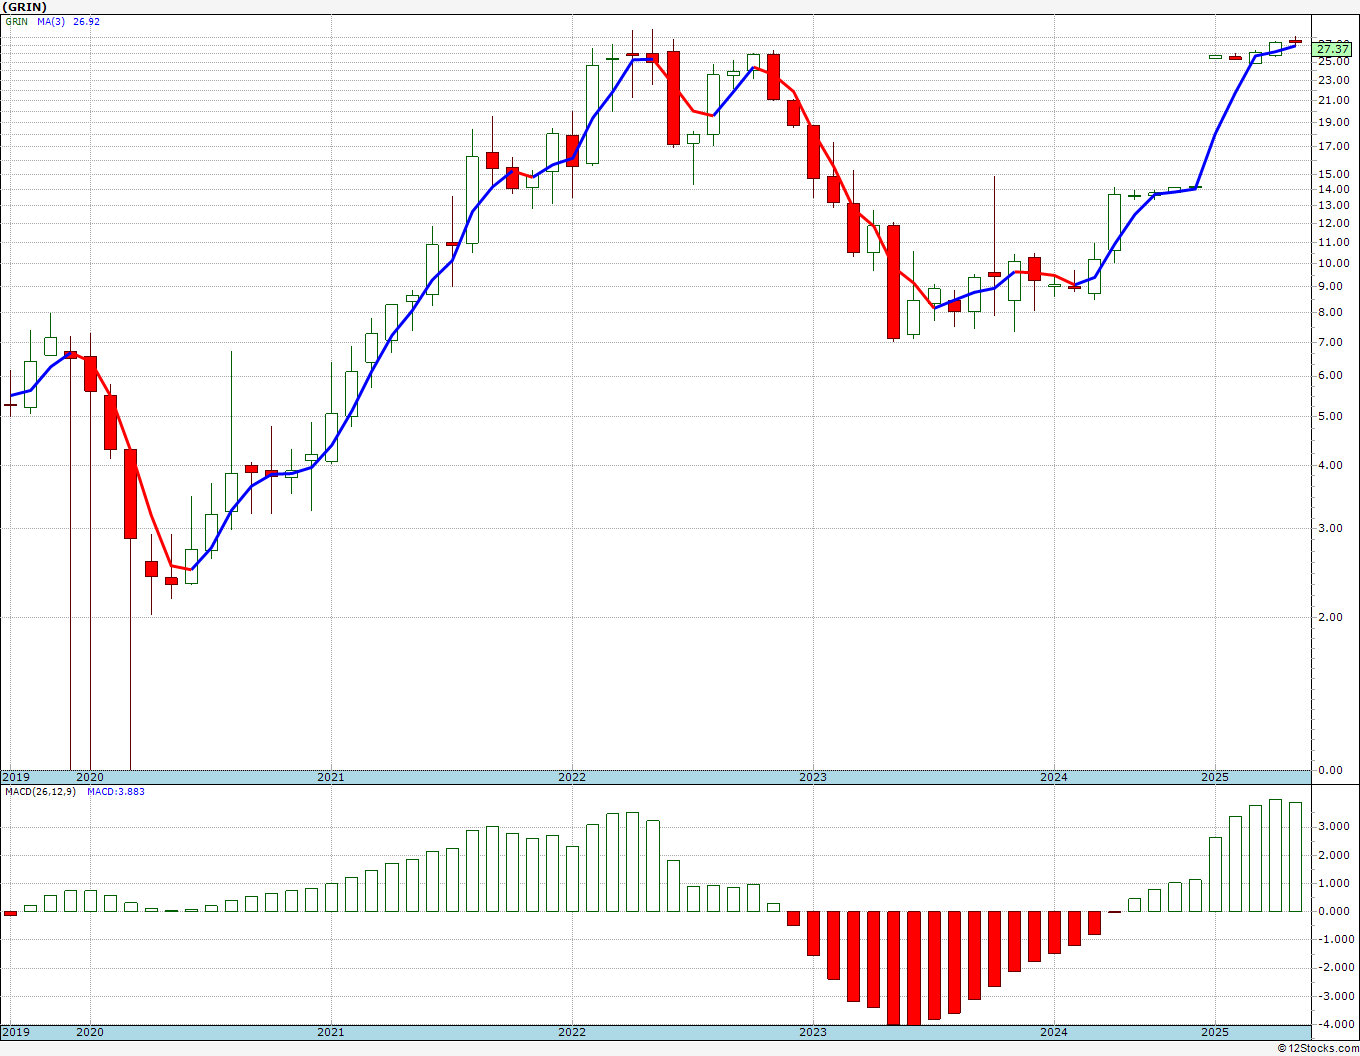
Task: Click the (GRIN) ticker title
Action: point(25,7)
